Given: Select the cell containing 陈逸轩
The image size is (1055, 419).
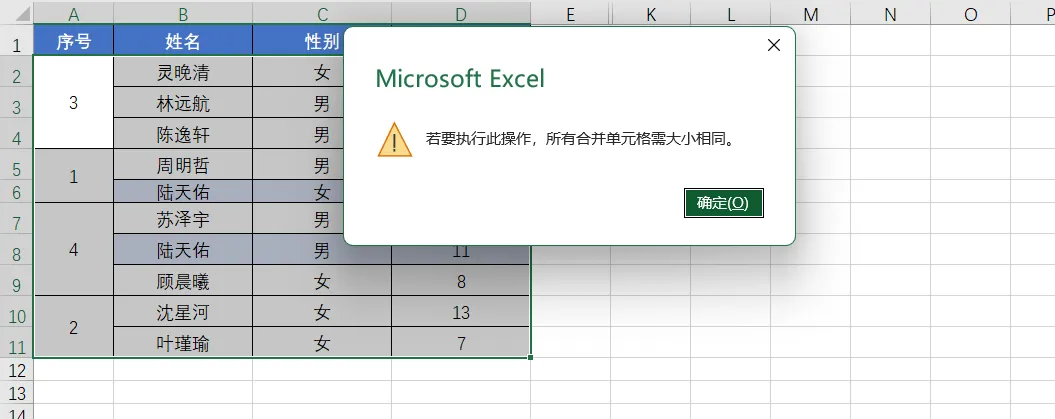Looking at the screenshot, I should pyautogui.click(x=183, y=133).
